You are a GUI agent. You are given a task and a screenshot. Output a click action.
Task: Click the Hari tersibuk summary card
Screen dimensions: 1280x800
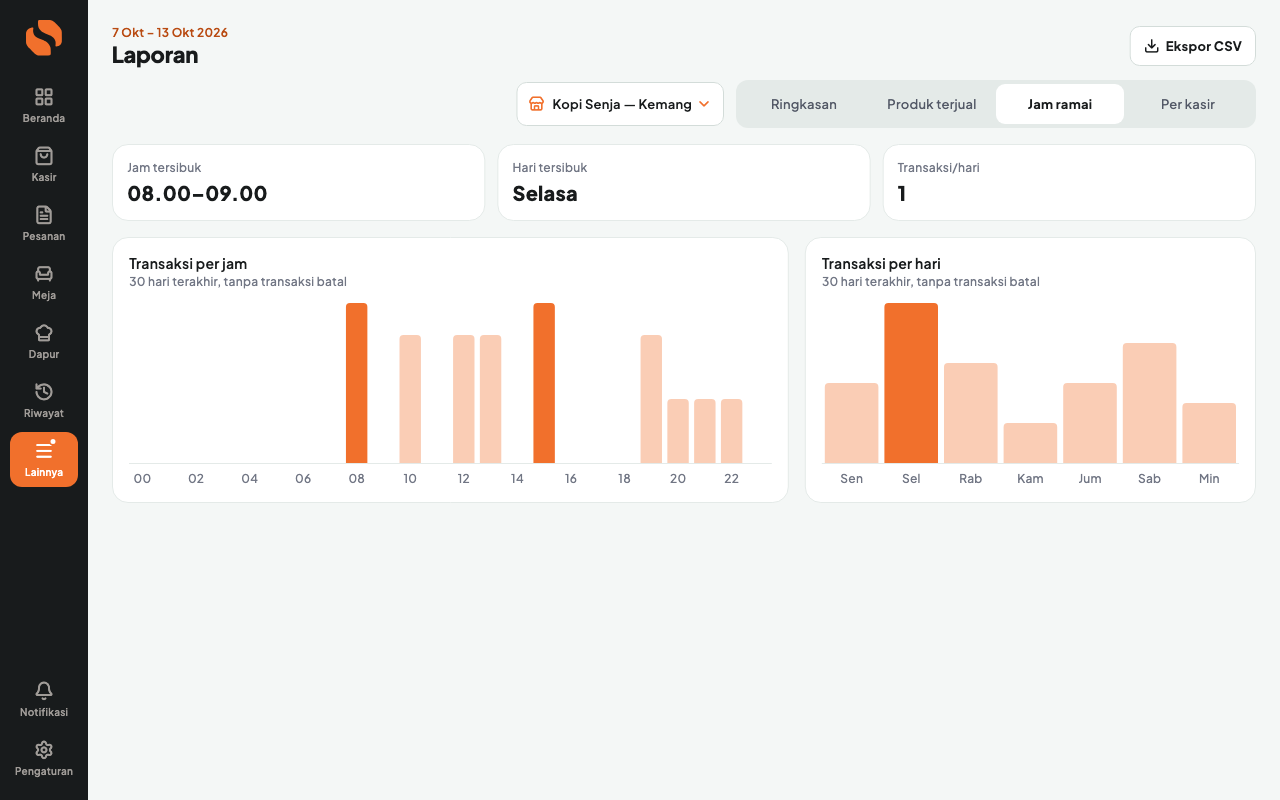[x=684, y=182]
